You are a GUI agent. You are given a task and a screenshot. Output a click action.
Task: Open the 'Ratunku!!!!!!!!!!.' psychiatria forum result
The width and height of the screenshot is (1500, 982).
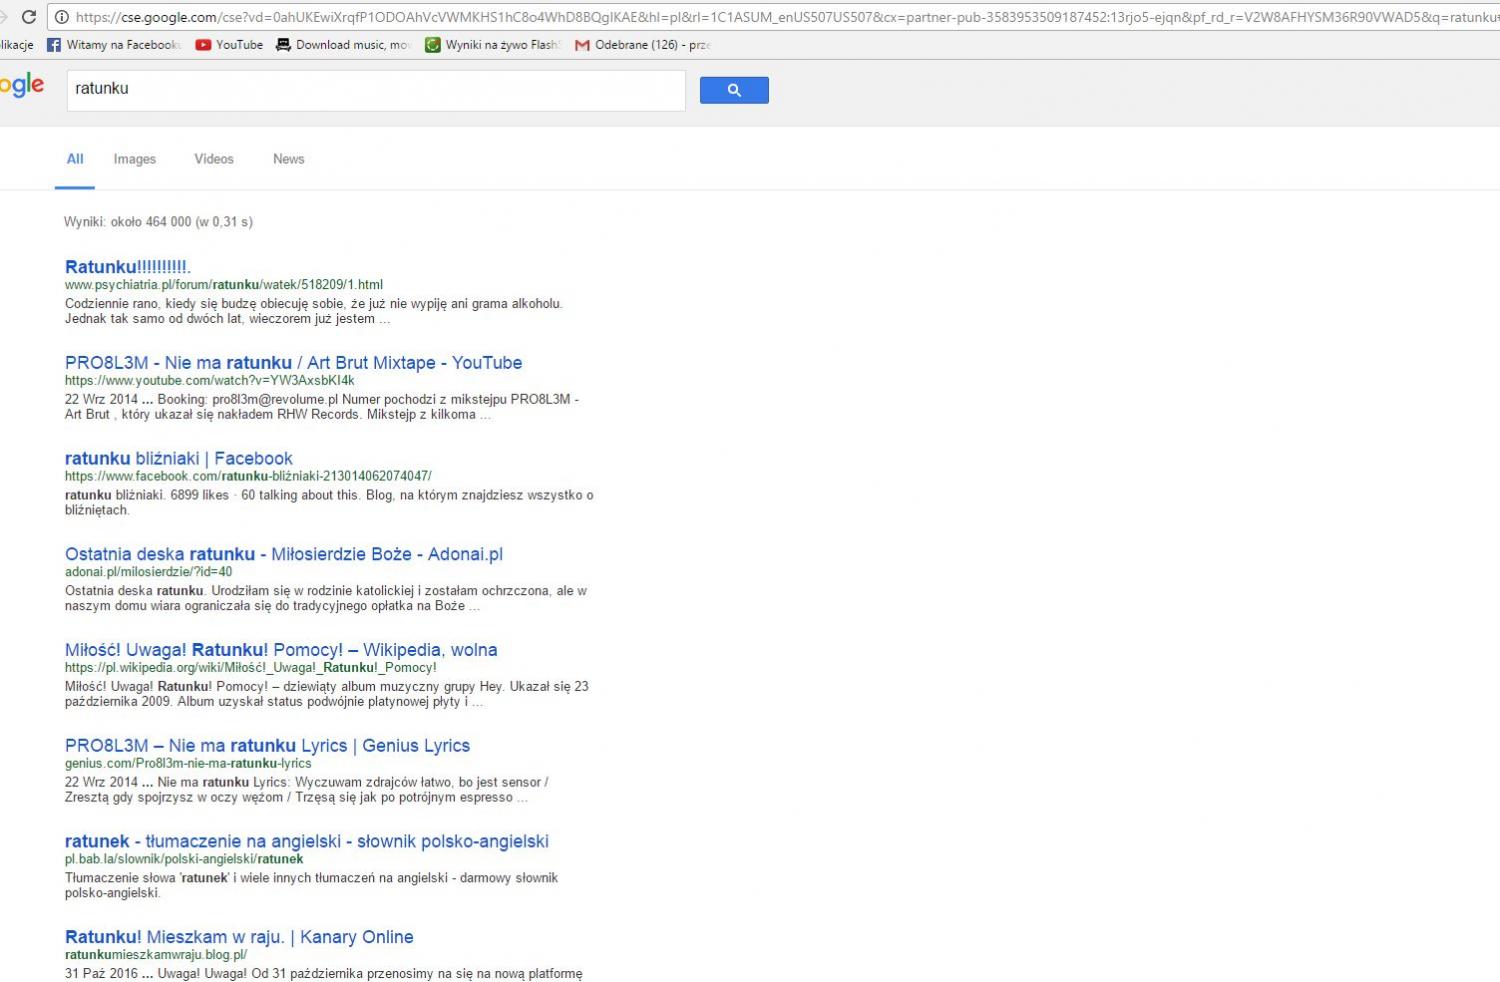click(127, 267)
